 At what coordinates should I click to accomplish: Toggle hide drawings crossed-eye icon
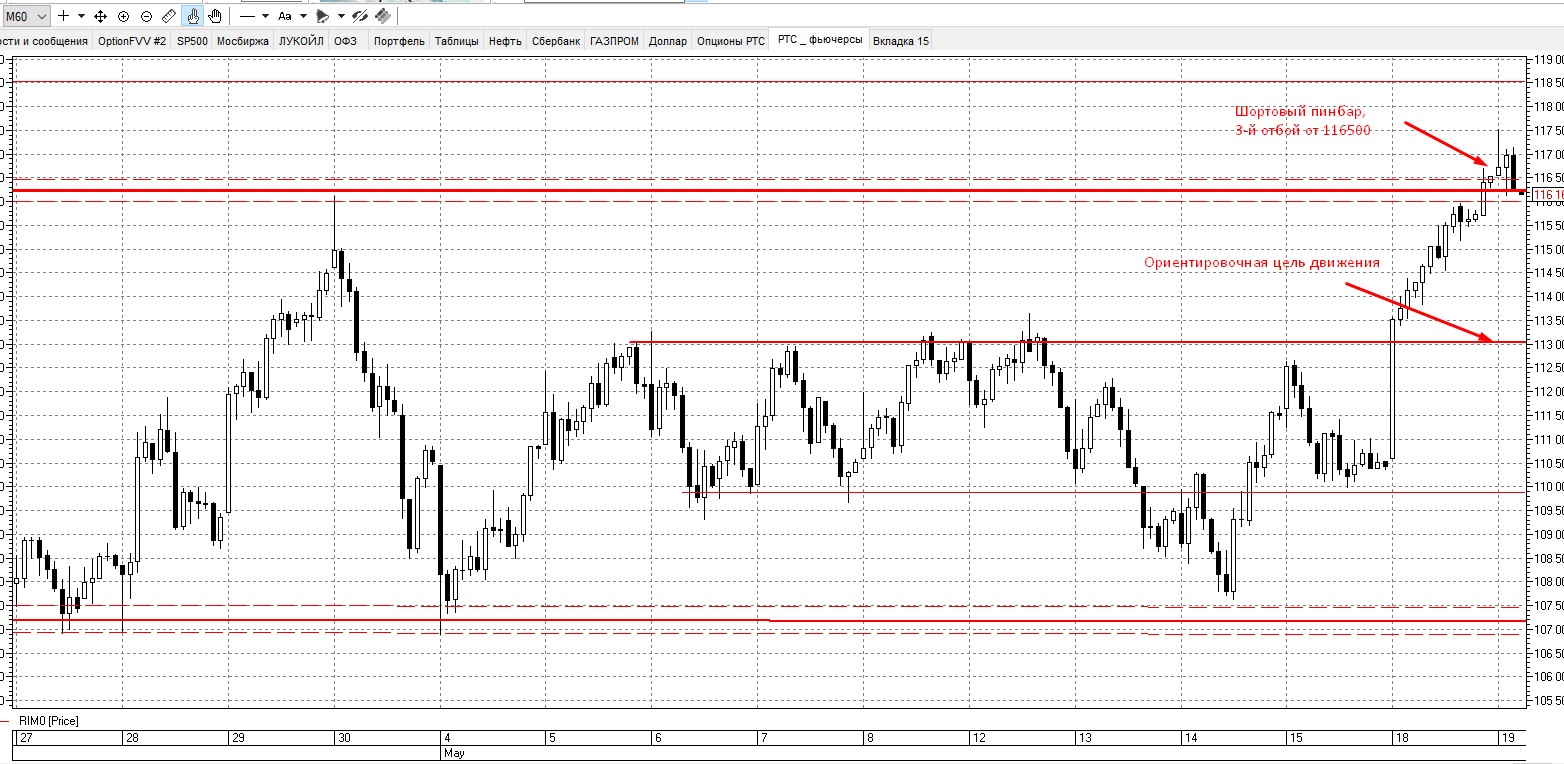(361, 16)
